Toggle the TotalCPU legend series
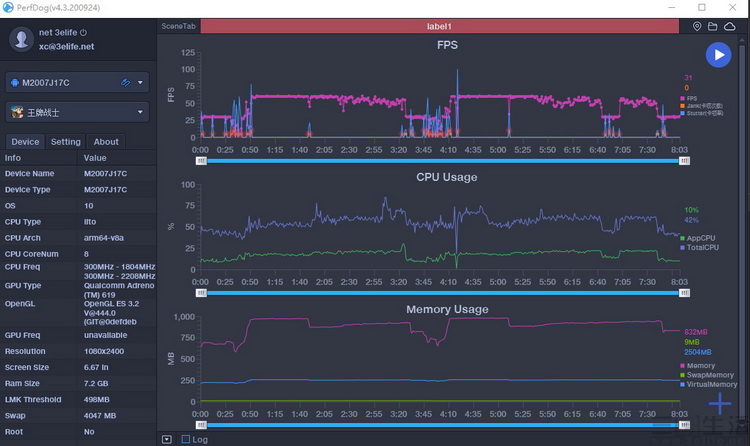Screen dimensions: 750x446 (699, 247)
